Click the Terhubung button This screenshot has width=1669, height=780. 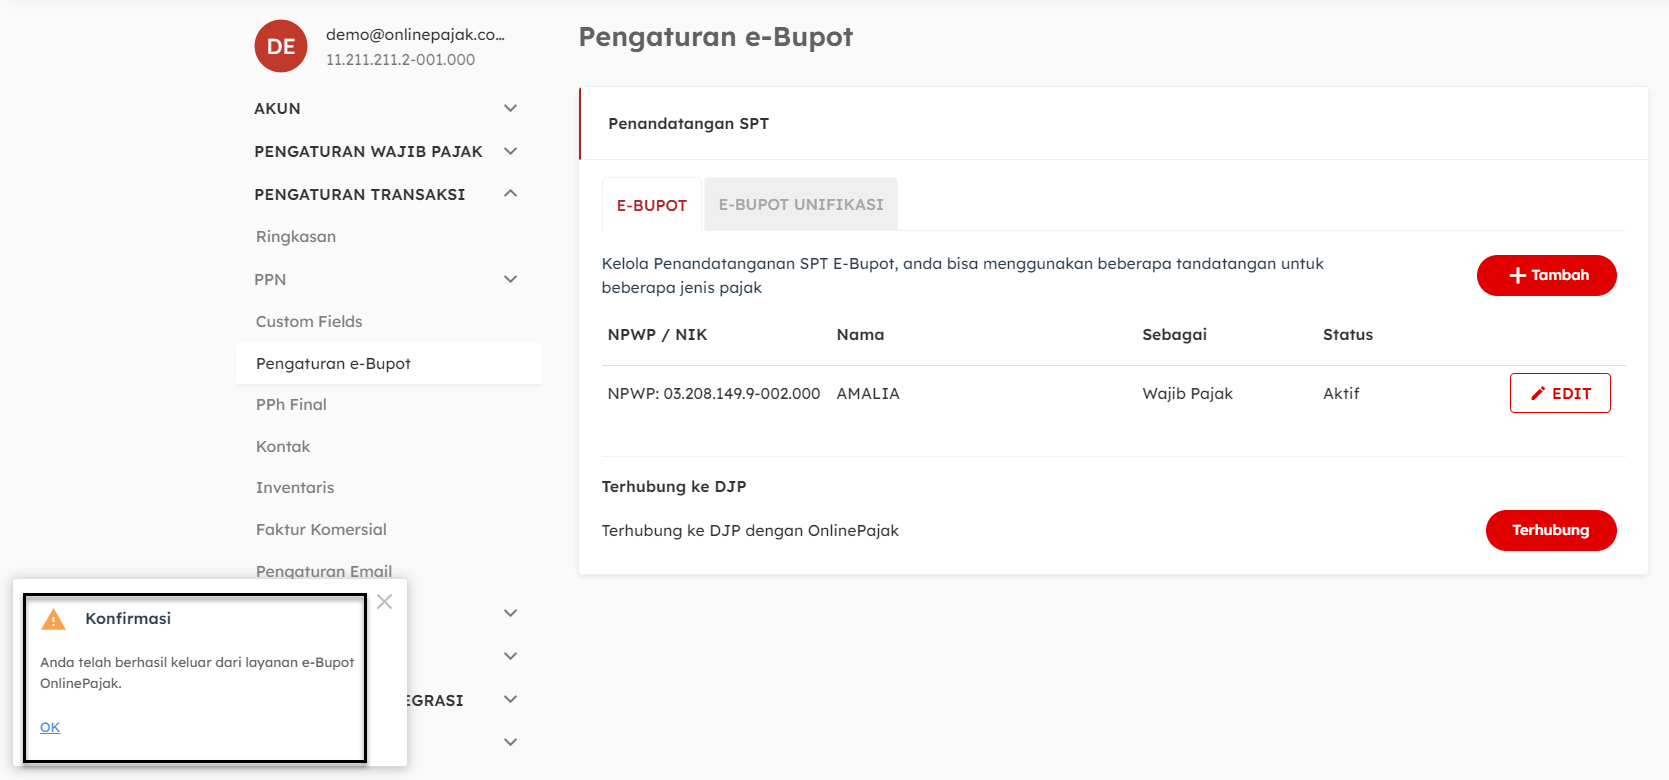click(x=1550, y=530)
